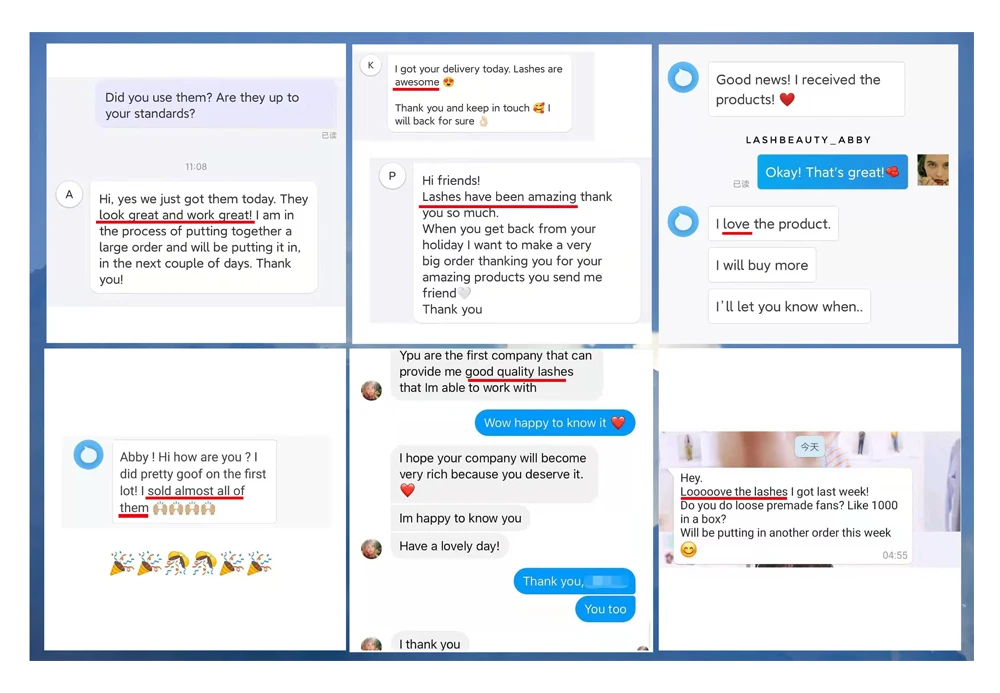Click the "You too" blue reply bubble
Viewport: 1000px width, 693px height.
click(605, 609)
